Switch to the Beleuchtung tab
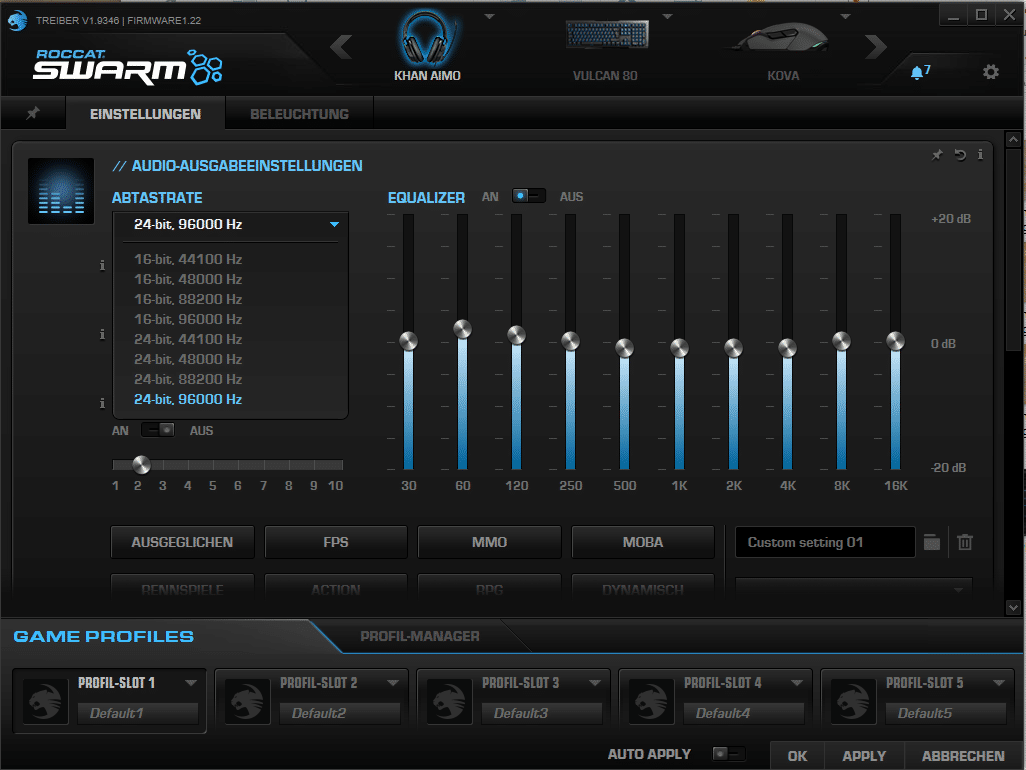Image resolution: width=1026 pixels, height=770 pixels. pos(299,114)
